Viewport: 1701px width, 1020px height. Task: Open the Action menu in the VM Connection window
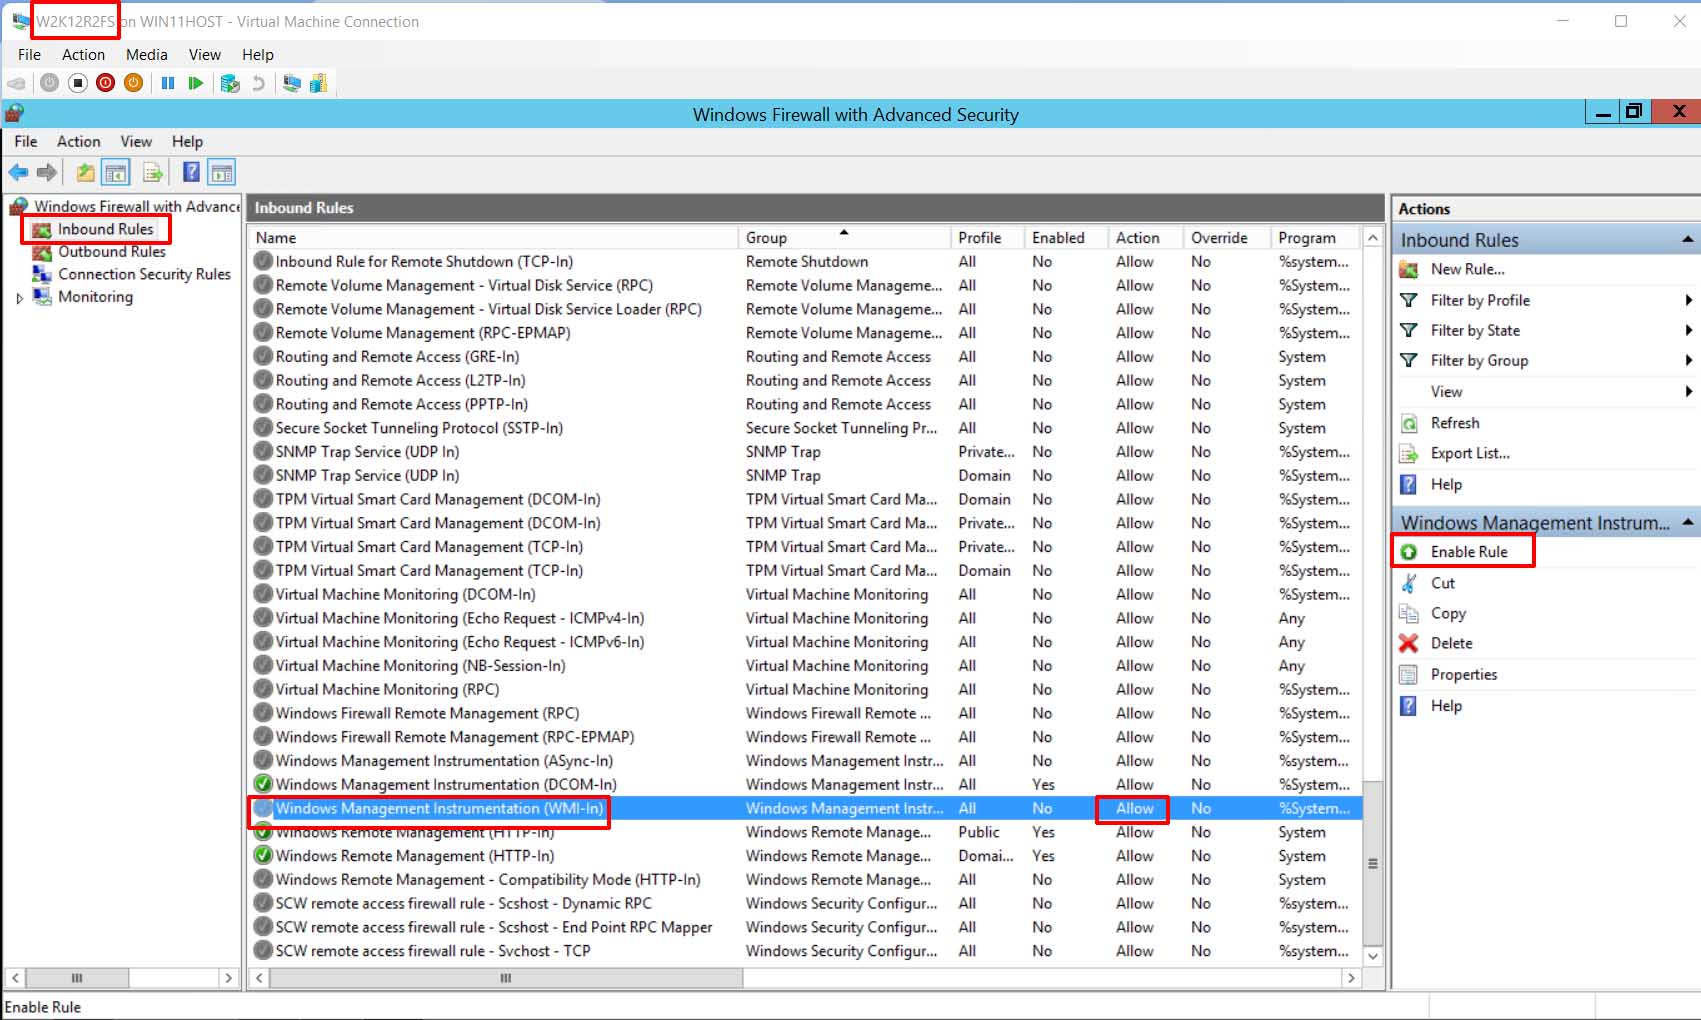pos(83,54)
